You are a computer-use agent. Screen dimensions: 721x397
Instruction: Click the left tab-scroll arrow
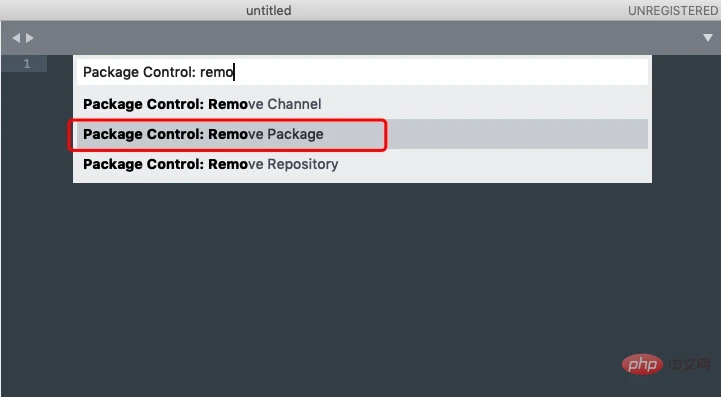(16, 38)
